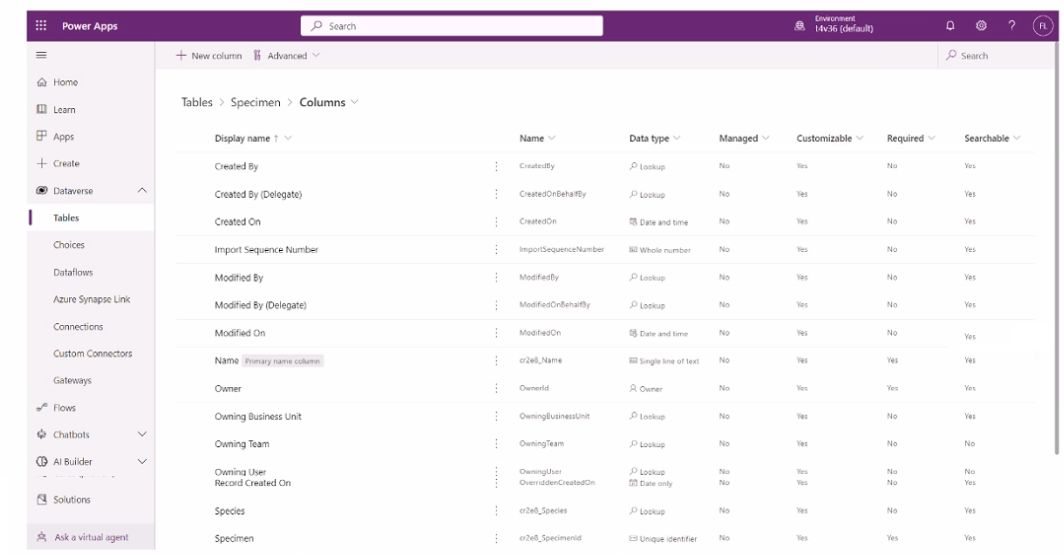Select Custom Connectors in the sidebar
The height and width of the screenshot is (554, 1064).
(91, 354)
